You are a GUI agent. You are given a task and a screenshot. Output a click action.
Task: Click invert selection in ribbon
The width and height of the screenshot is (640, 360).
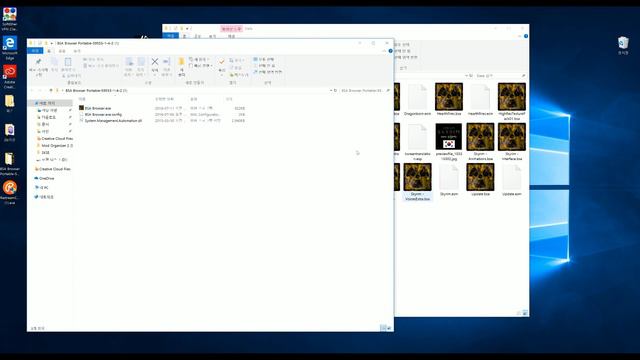(267, 72)
